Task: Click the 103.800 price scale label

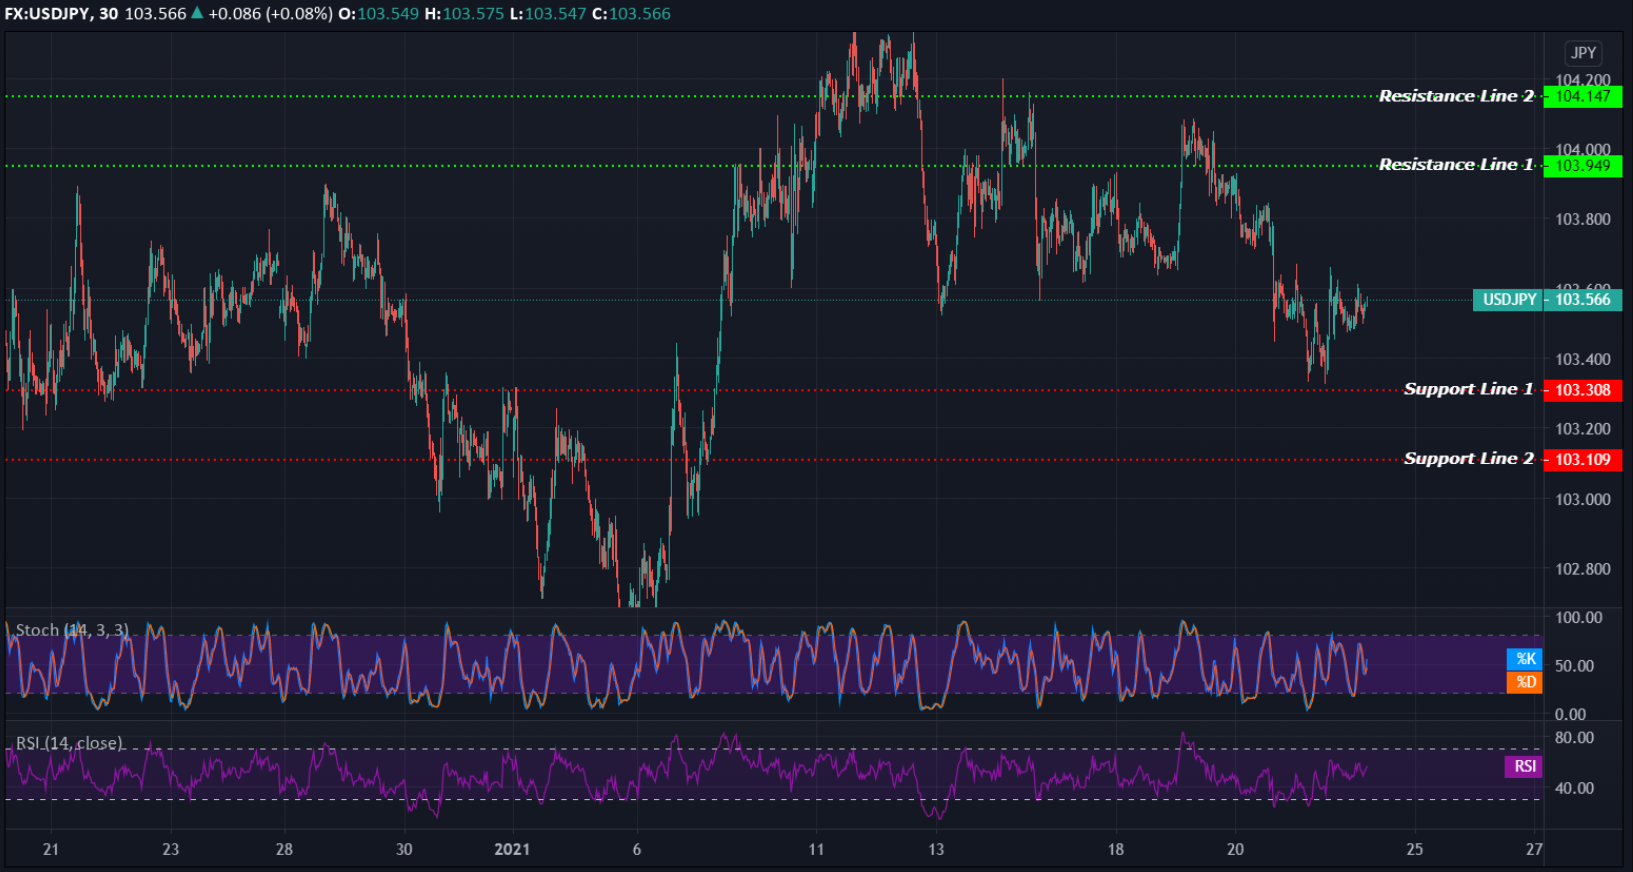Action: [1583, 219]
